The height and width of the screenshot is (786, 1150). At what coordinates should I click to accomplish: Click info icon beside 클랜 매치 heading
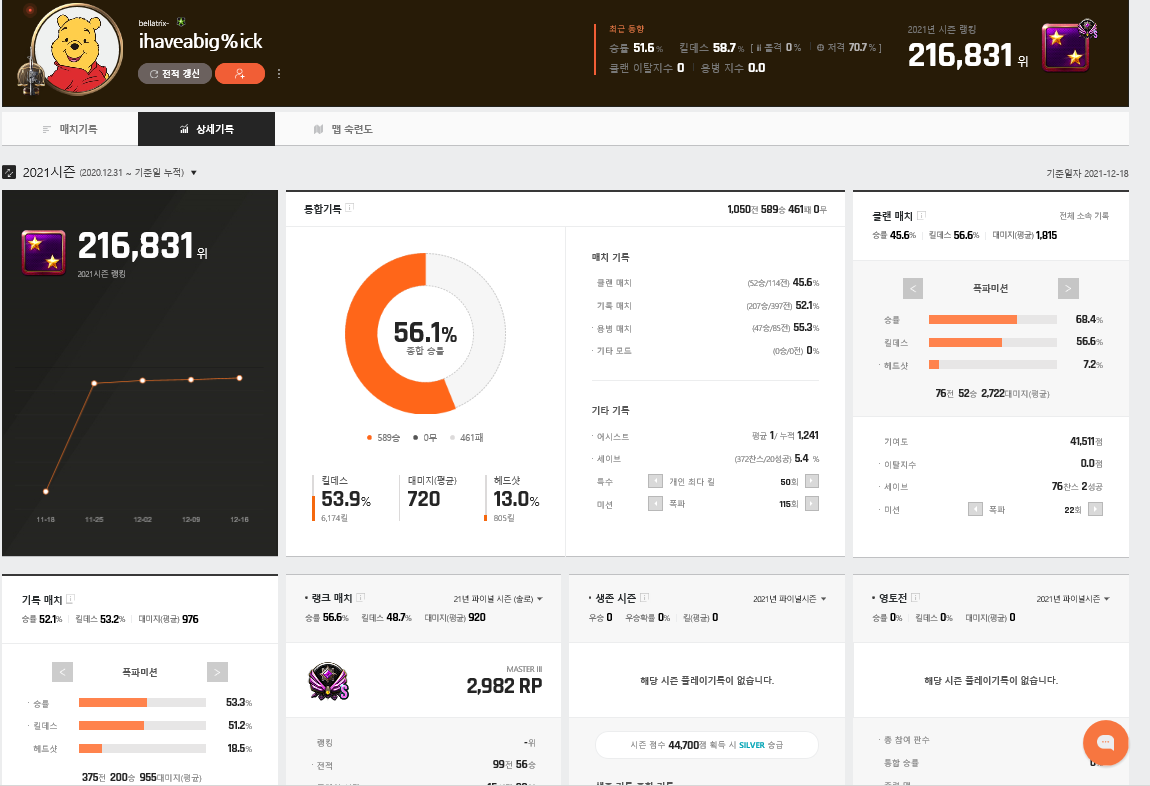921,215
